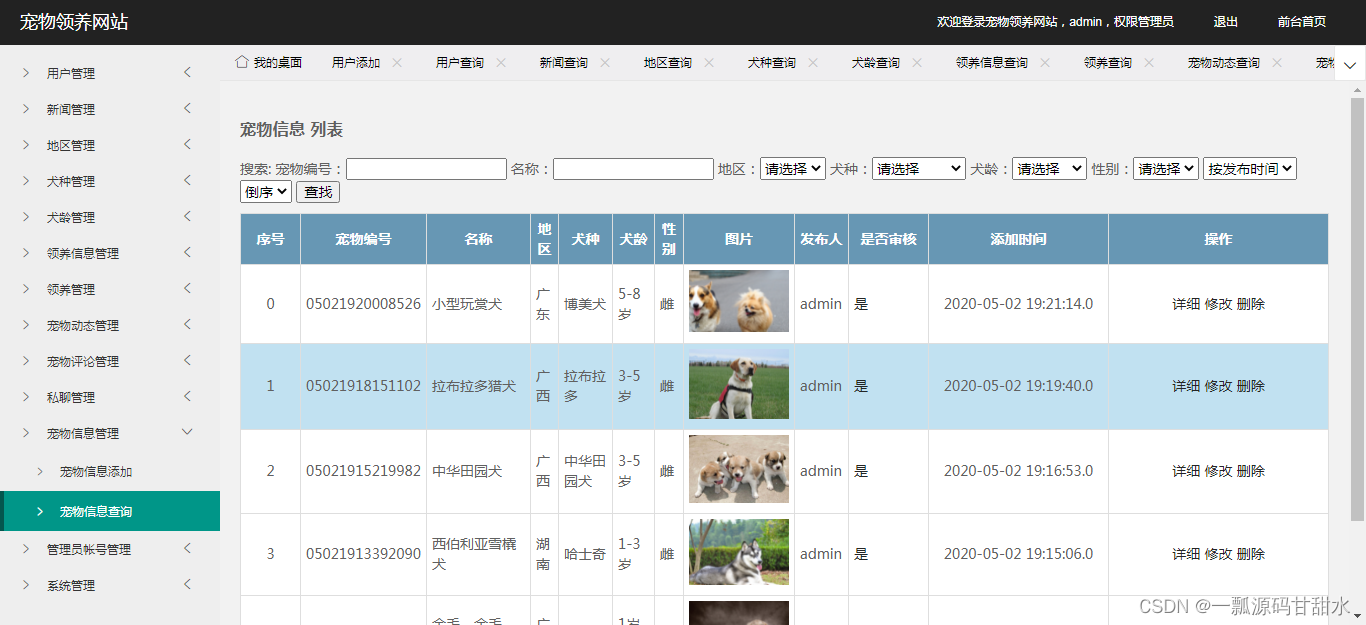Close the 新闻查询 tab
Image resolution: width=1366 pixels, height=625 pixels.
[x=605, y=62]
